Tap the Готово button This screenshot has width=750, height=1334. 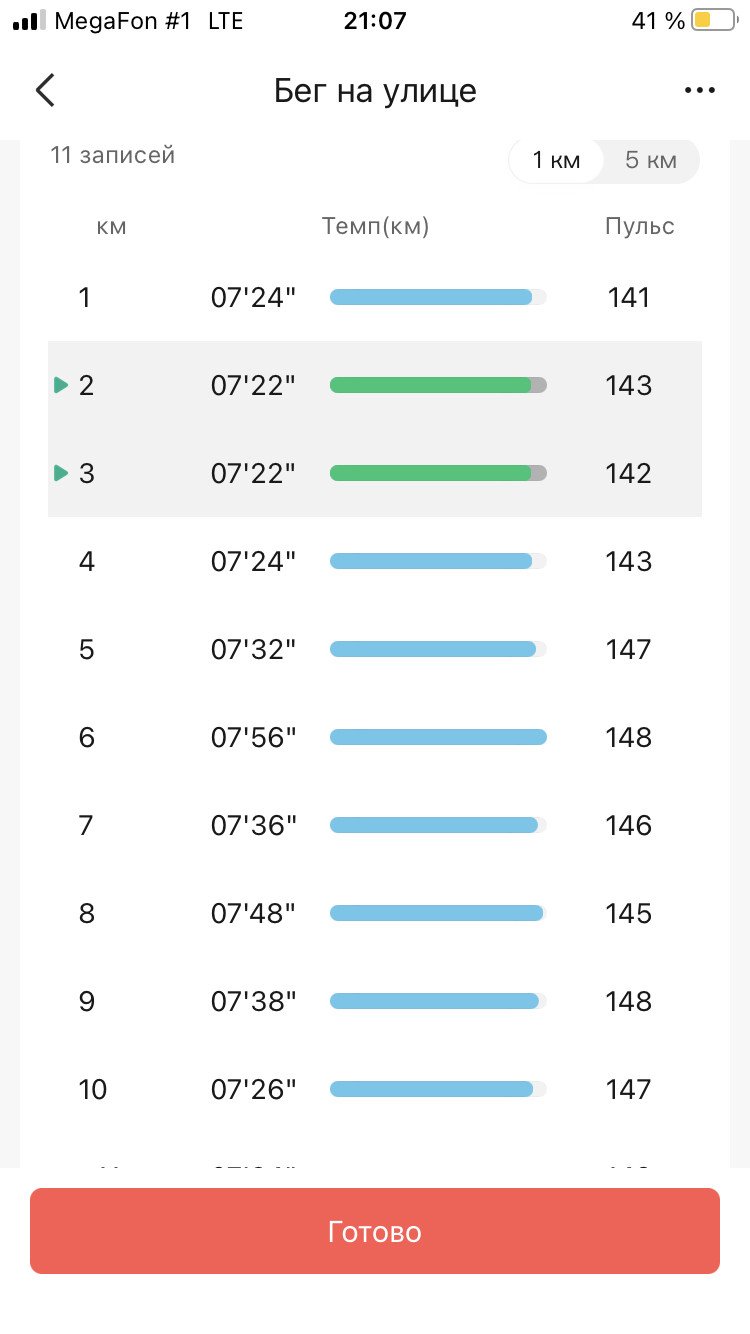(375, 1231)
